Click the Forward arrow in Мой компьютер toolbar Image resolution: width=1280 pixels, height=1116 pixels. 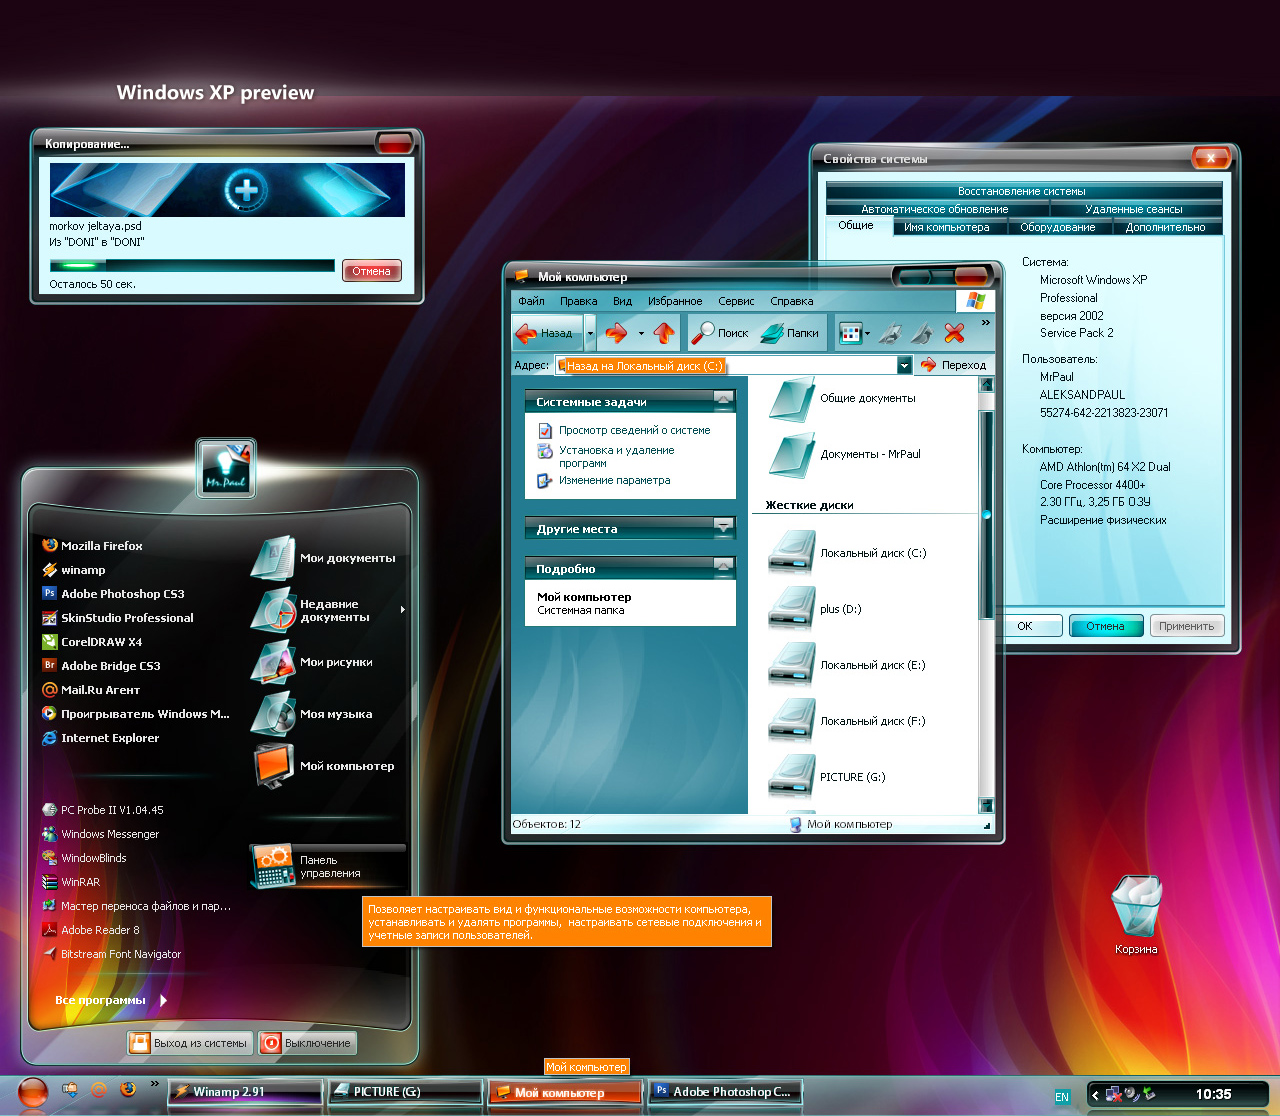point(616,333)
